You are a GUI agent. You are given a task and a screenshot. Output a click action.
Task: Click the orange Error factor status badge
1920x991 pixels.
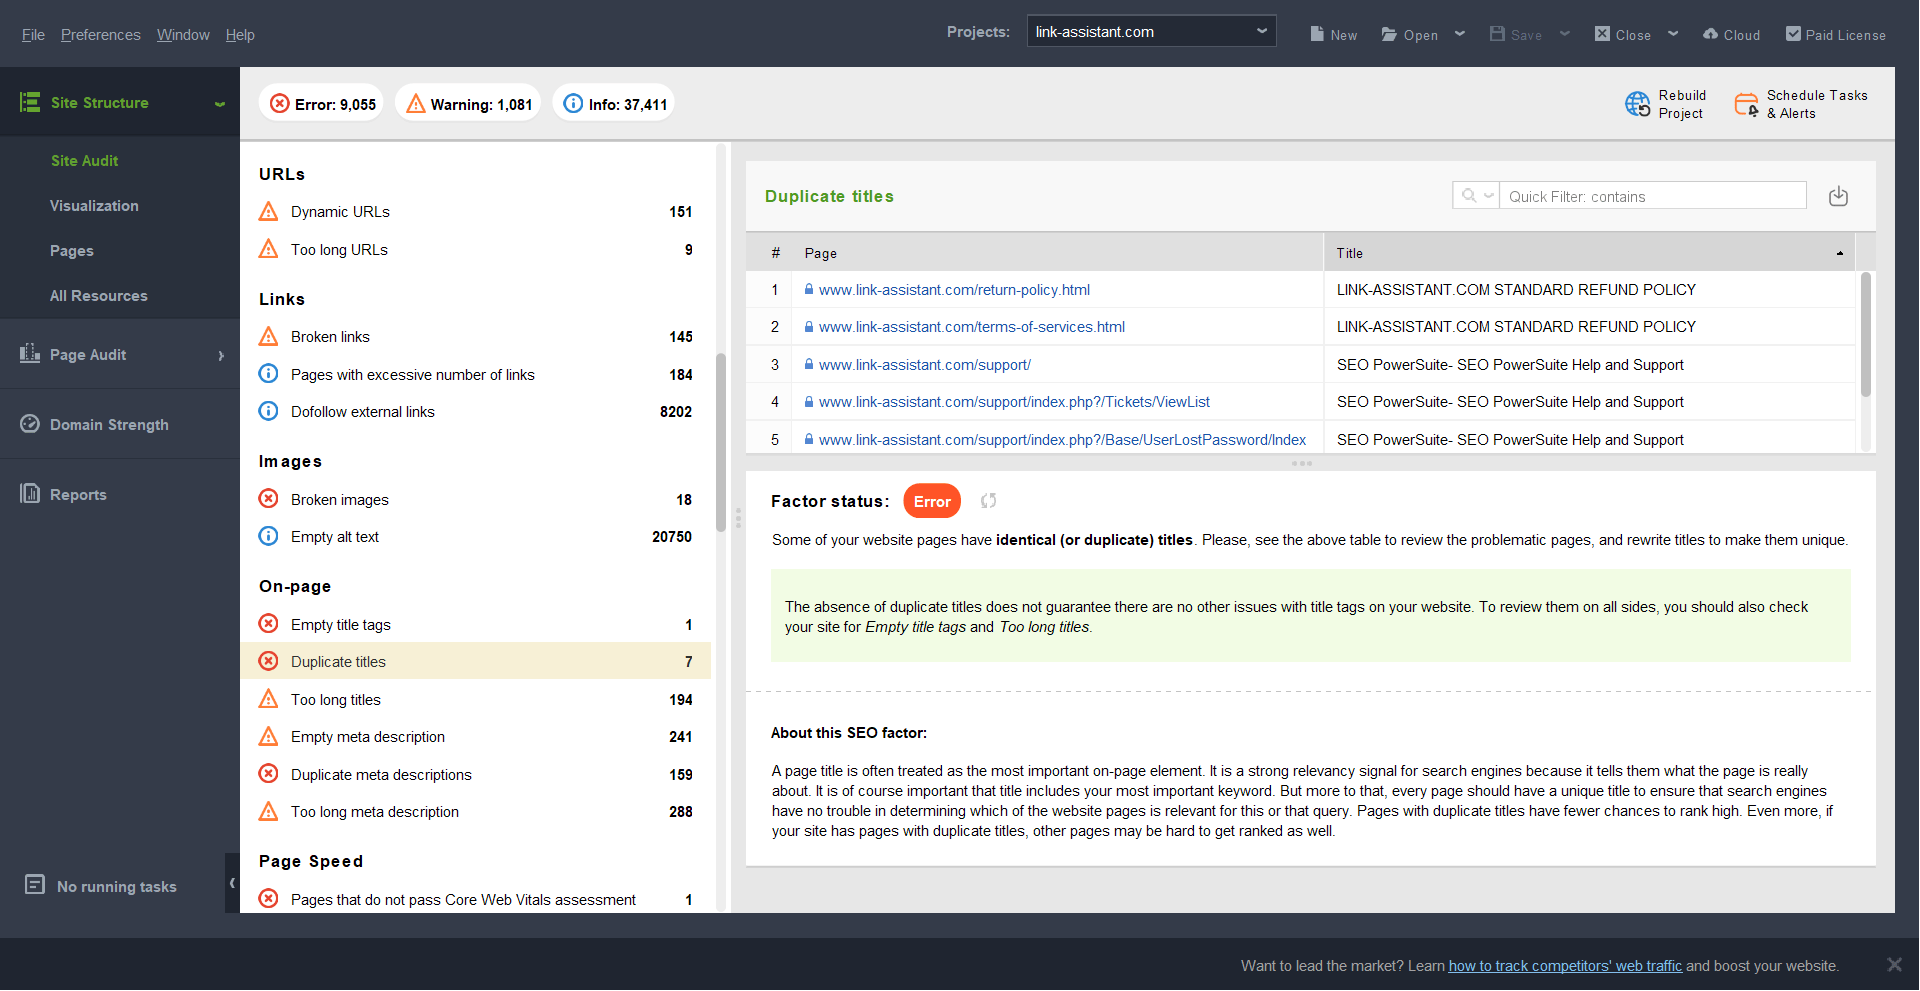(932, 501)
